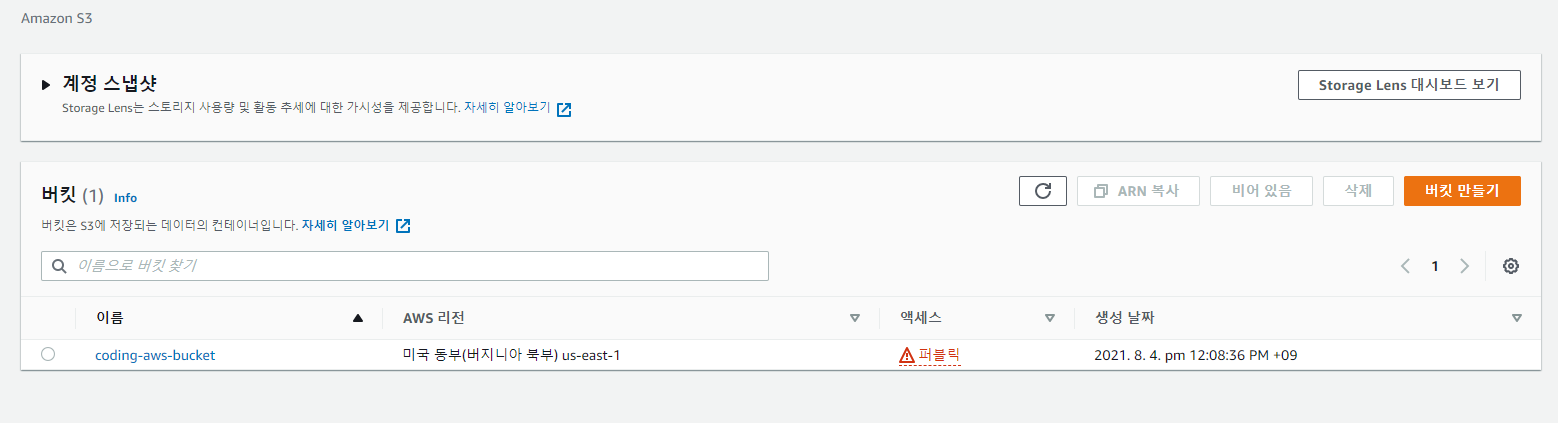Viewport: 1558px width, 423px height.
Task: Click the bucket name search field
Action: [405, 266]
